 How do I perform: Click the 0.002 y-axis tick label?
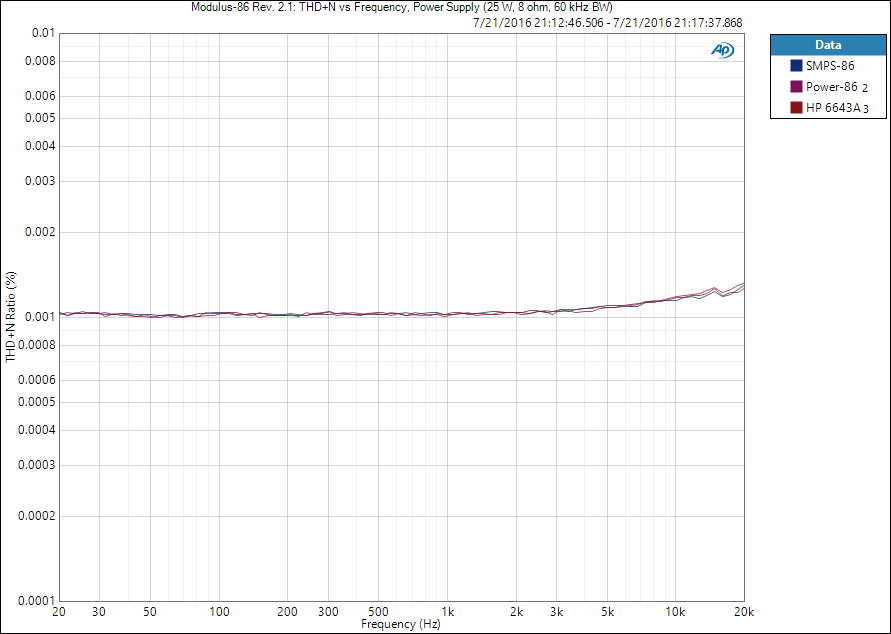40,232
